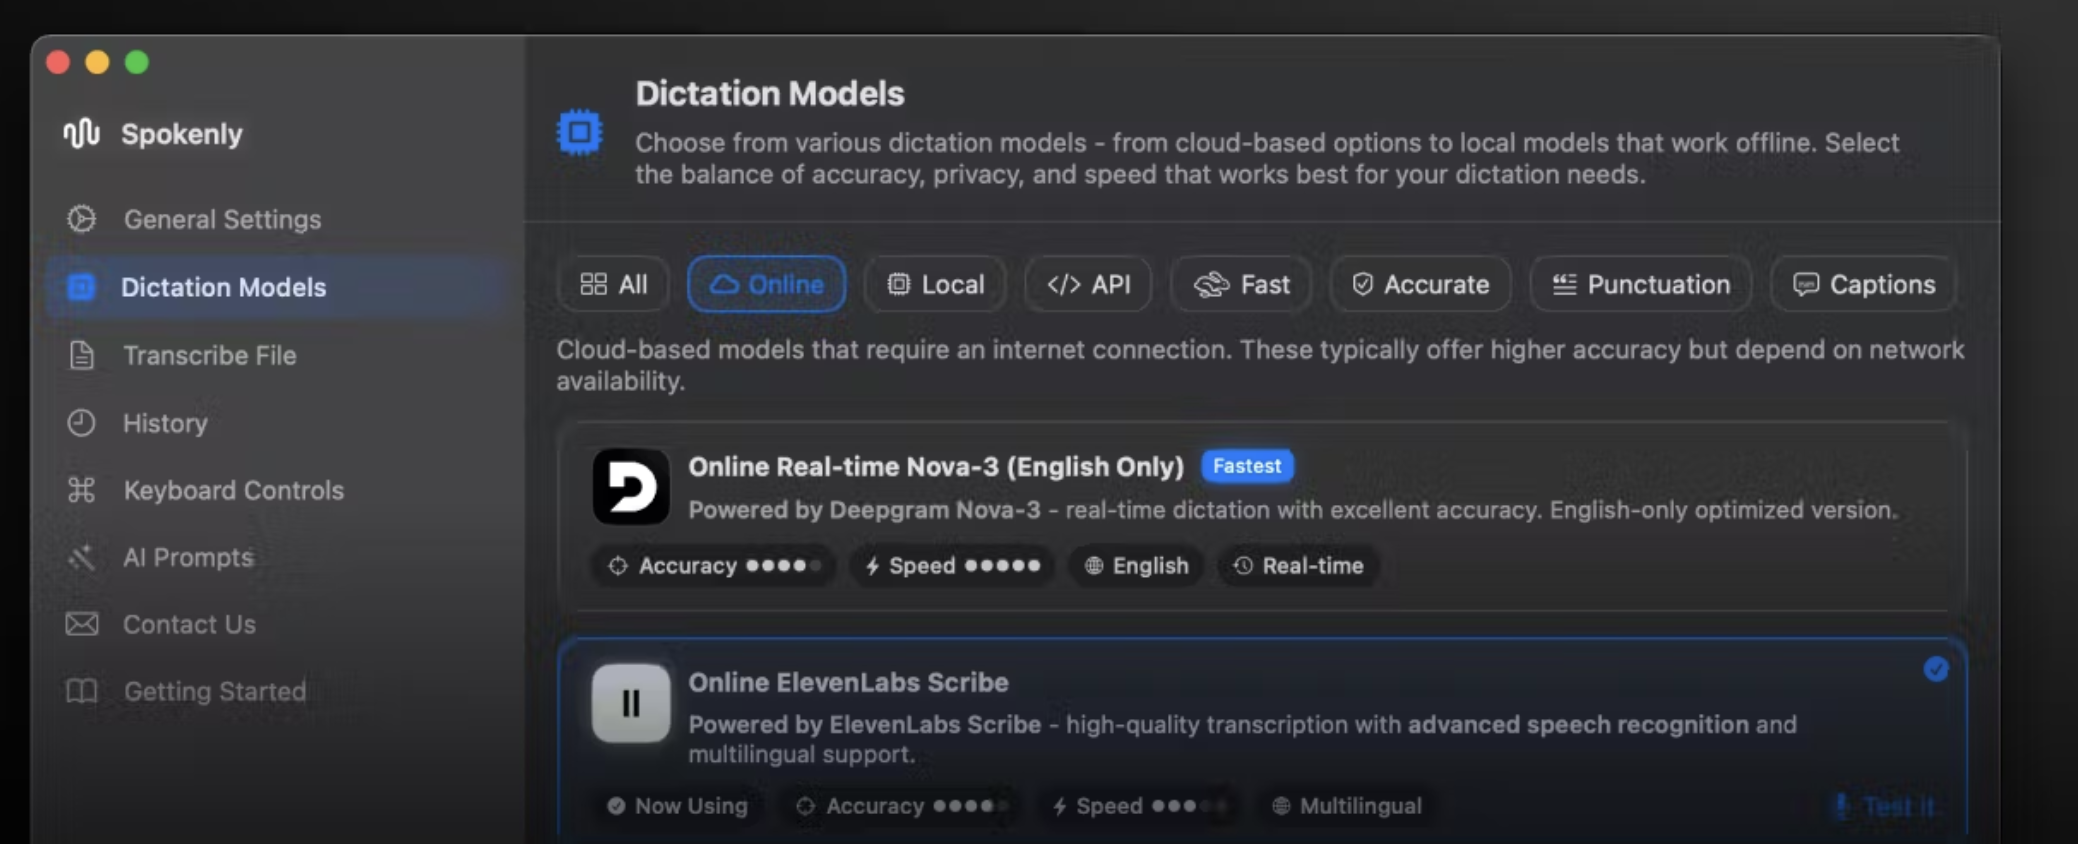Click the Transcribe File document icon
The height and width of the screenshot is (844, 2078).
pyautogui.click(x=81, y=355)
